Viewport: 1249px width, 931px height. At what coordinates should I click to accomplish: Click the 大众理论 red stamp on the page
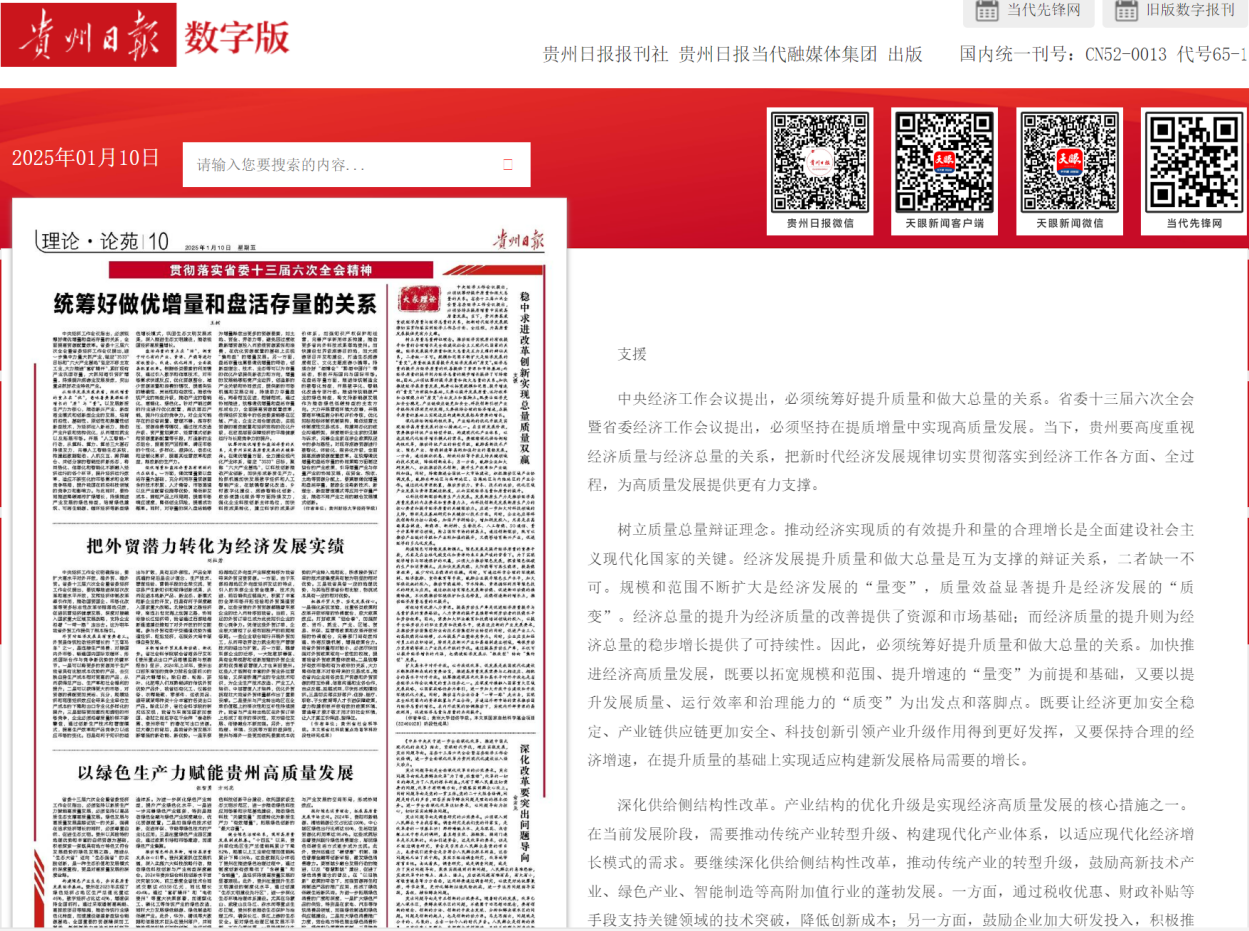[420, 298]
